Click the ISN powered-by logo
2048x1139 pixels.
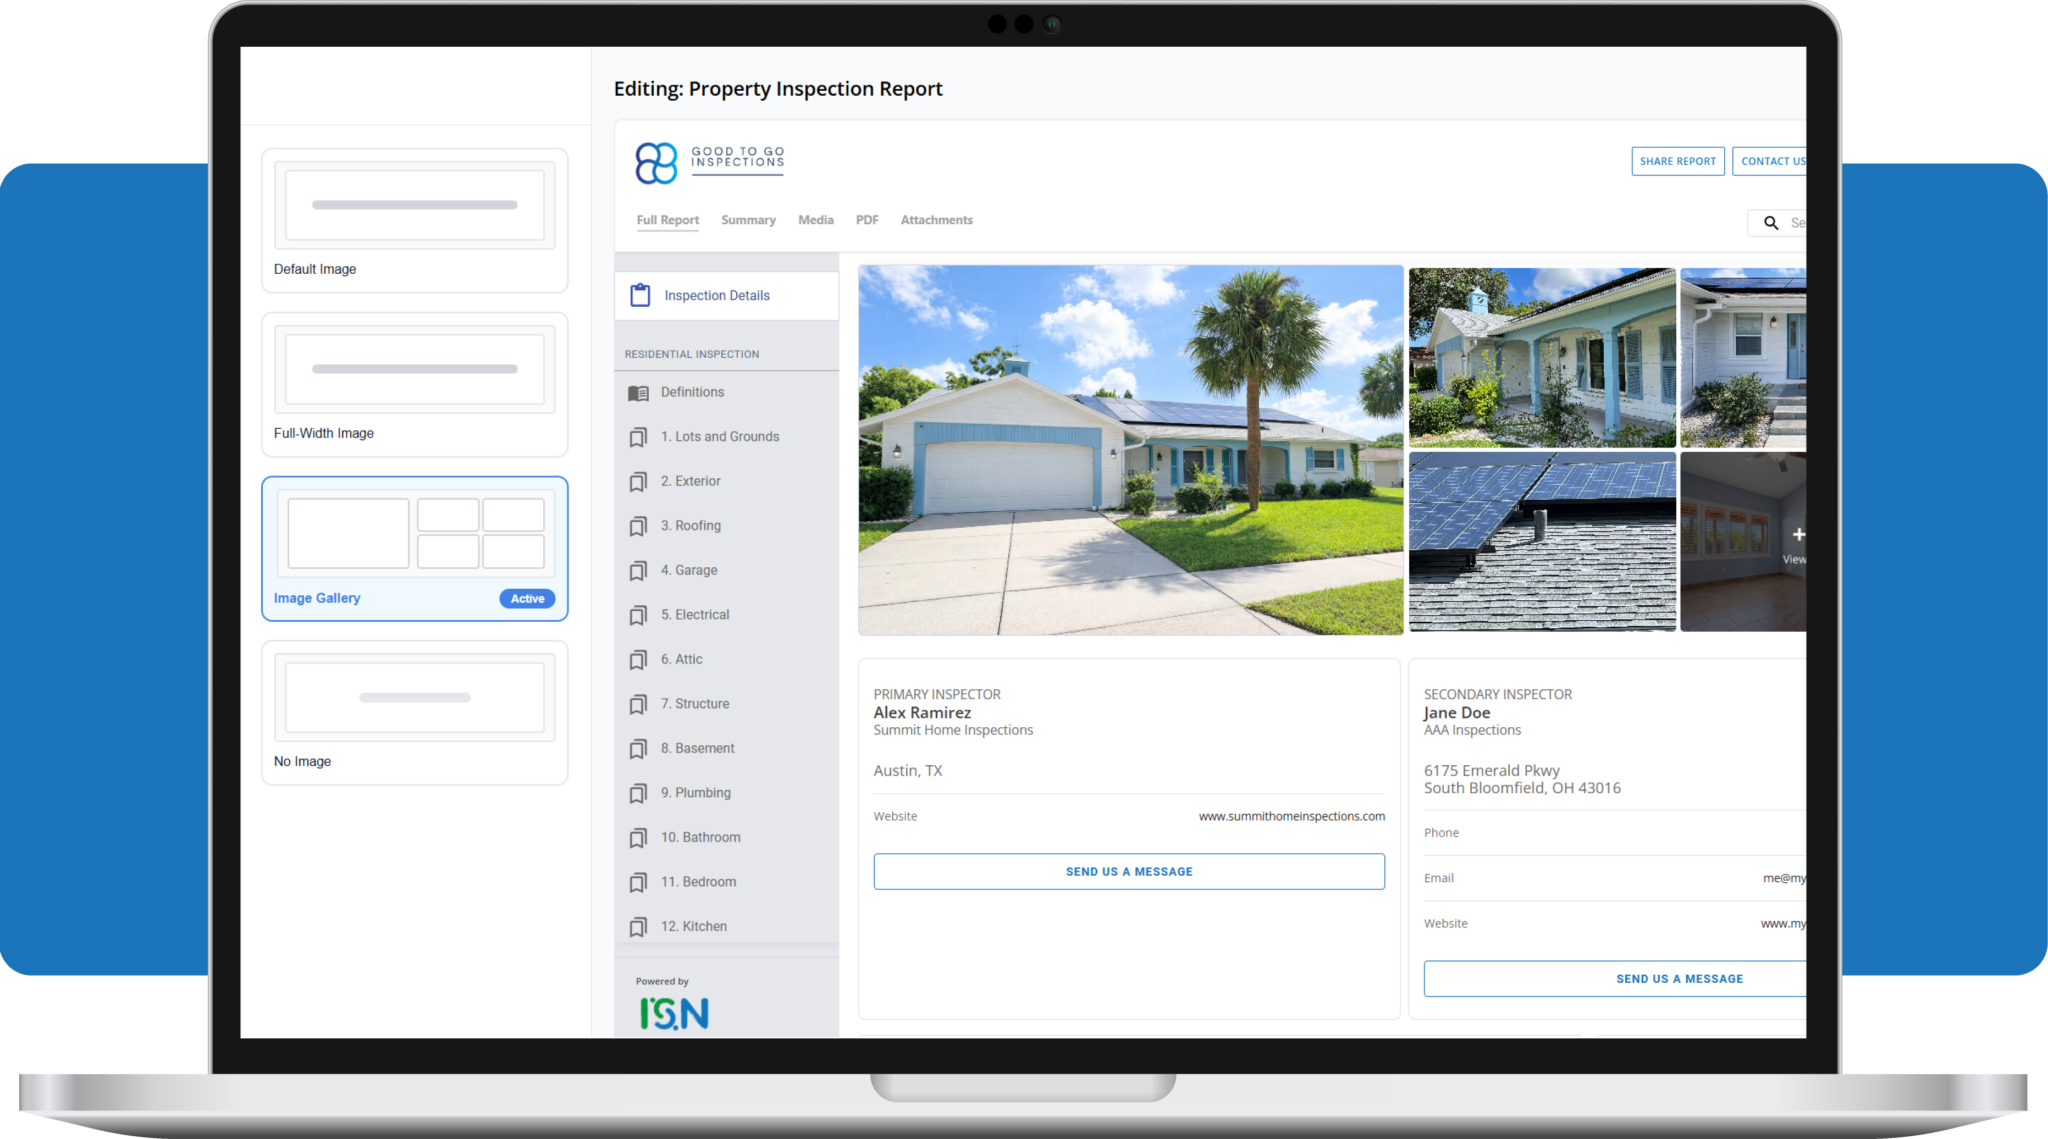pos(674,1013)
